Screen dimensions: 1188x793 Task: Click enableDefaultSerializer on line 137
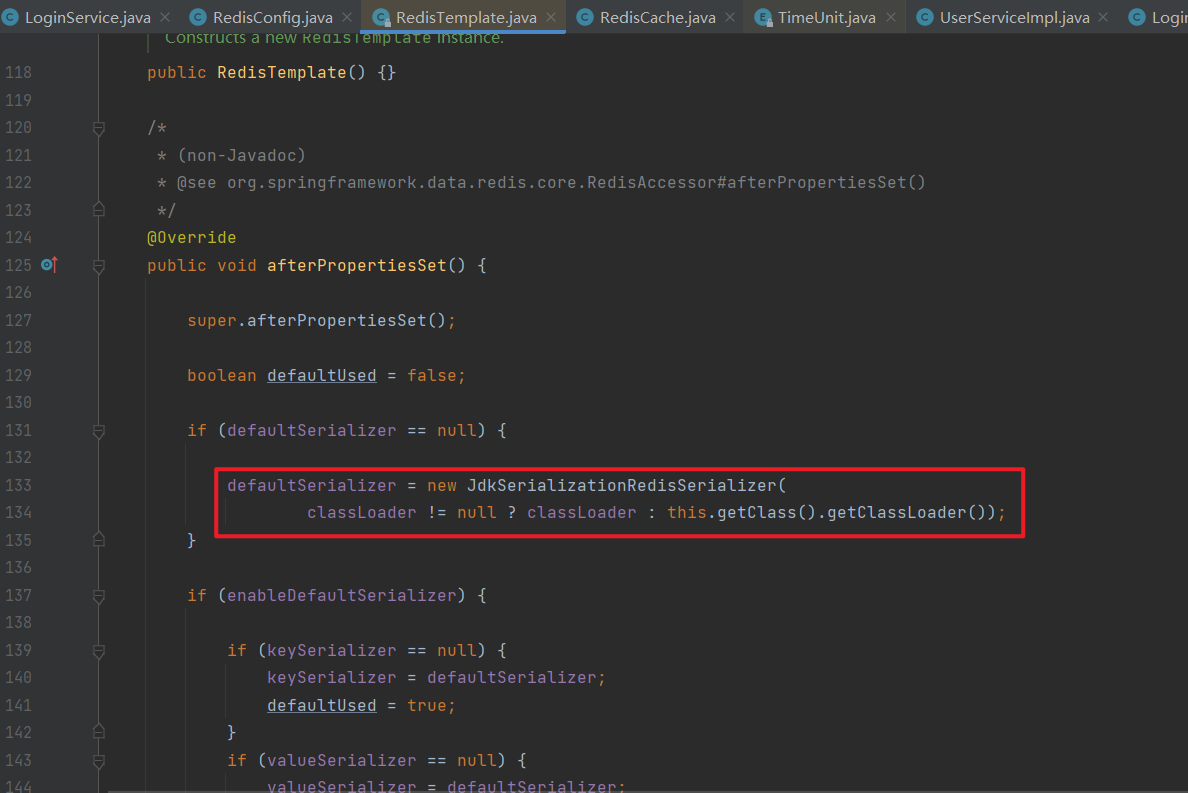pos(342,596)
